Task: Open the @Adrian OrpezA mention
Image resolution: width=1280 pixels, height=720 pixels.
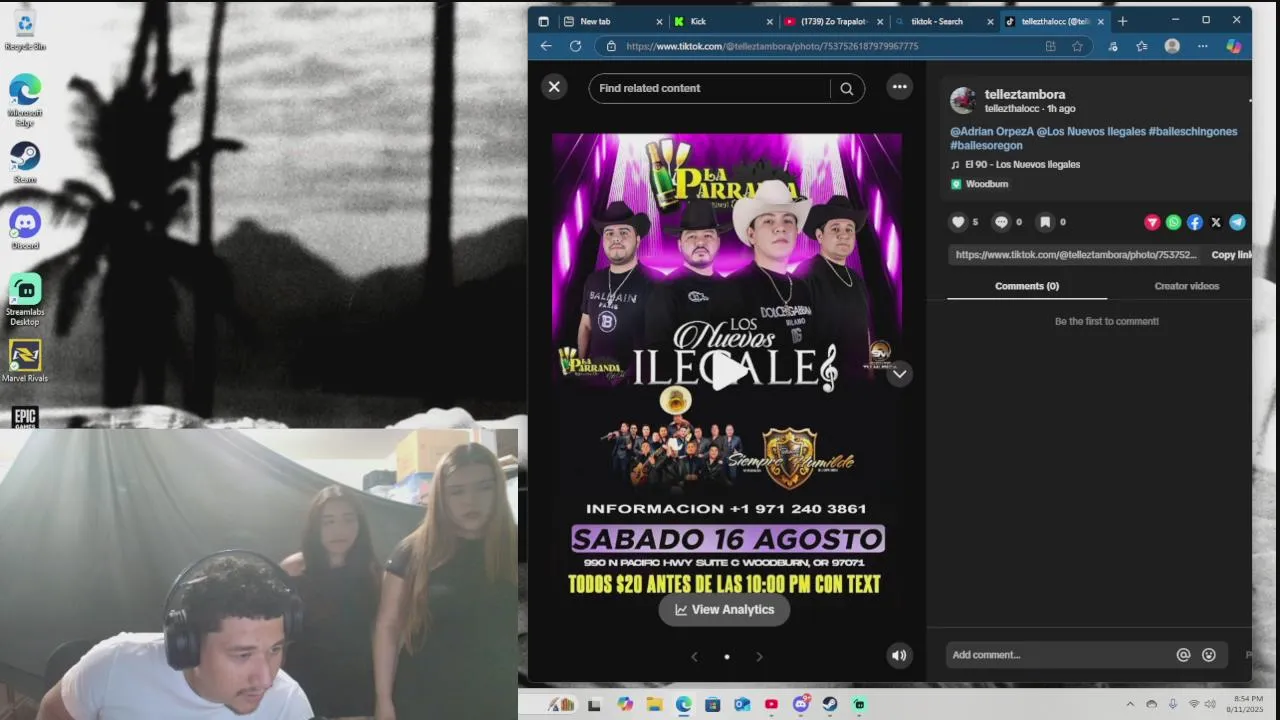Action: pyautogui.click(x=991, y=131)
